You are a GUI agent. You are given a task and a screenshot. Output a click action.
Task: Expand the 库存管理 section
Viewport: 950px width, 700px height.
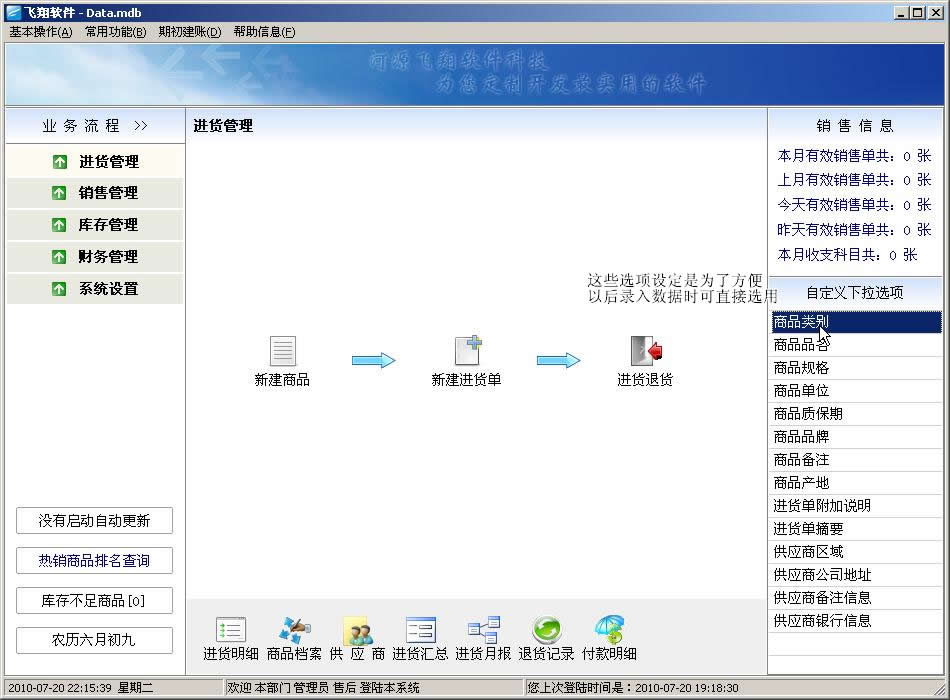[x=95, y=225]
